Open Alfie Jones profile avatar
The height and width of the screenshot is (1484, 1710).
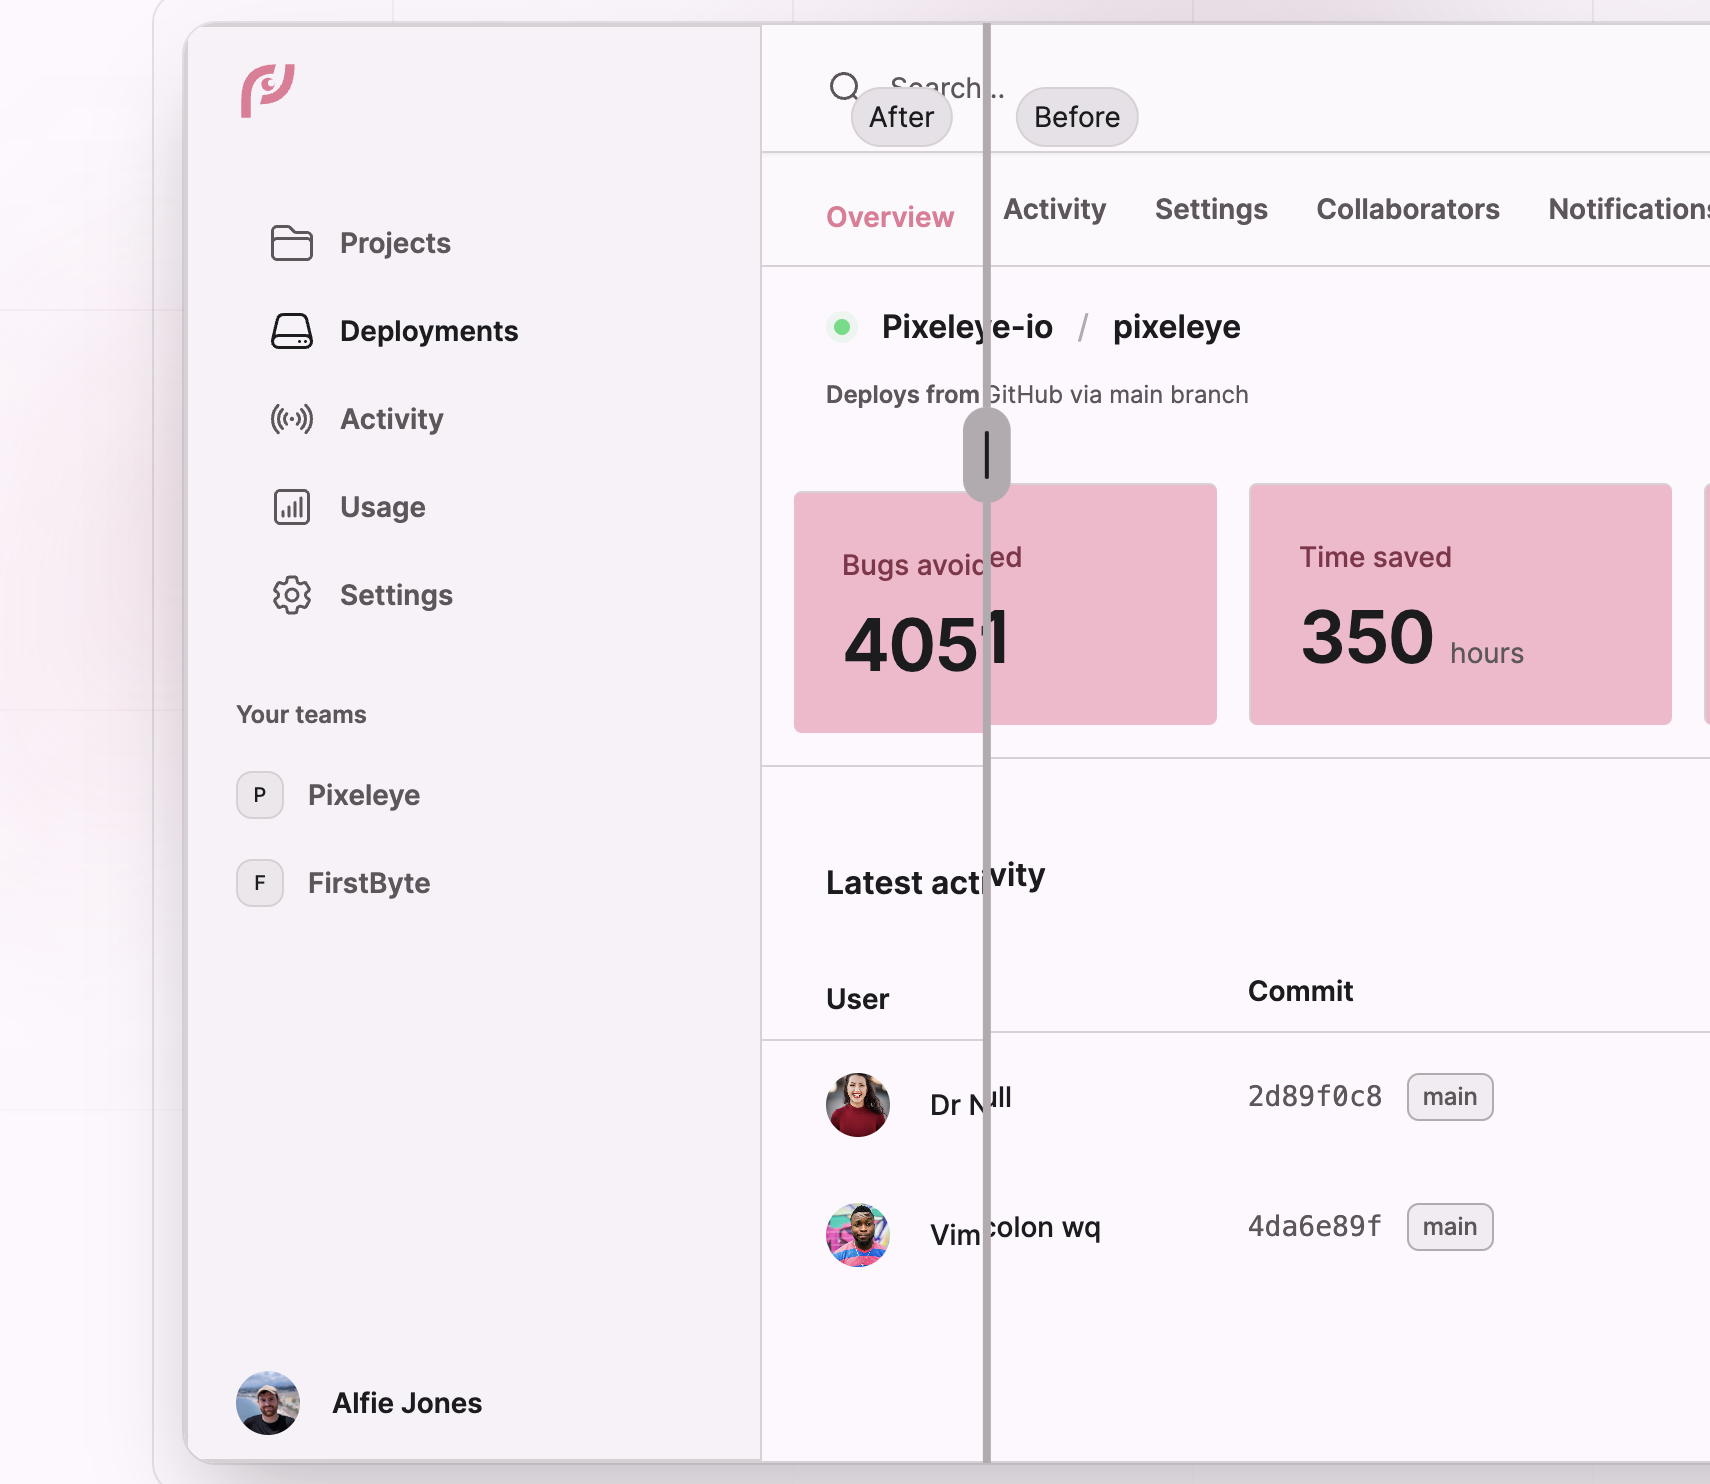pos(268,1403)
